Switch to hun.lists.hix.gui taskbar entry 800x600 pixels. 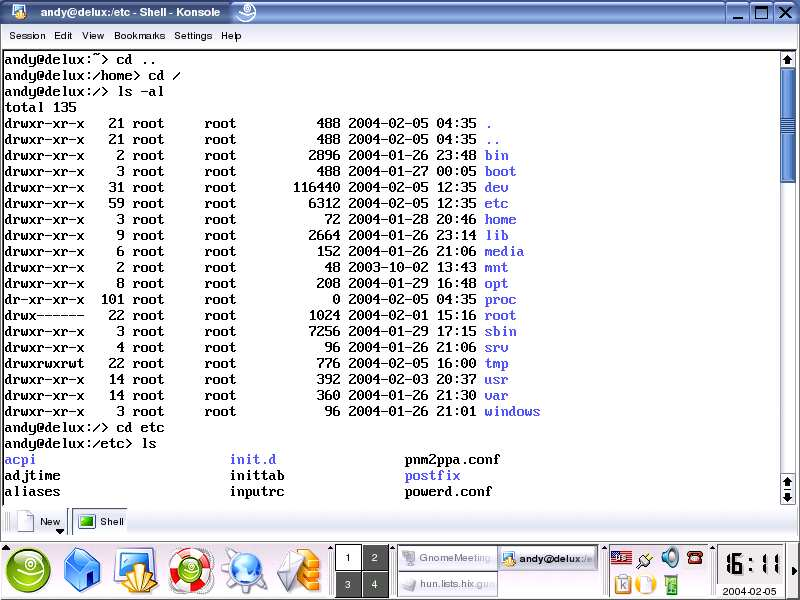pyautogui.click(x=446, y=584)
